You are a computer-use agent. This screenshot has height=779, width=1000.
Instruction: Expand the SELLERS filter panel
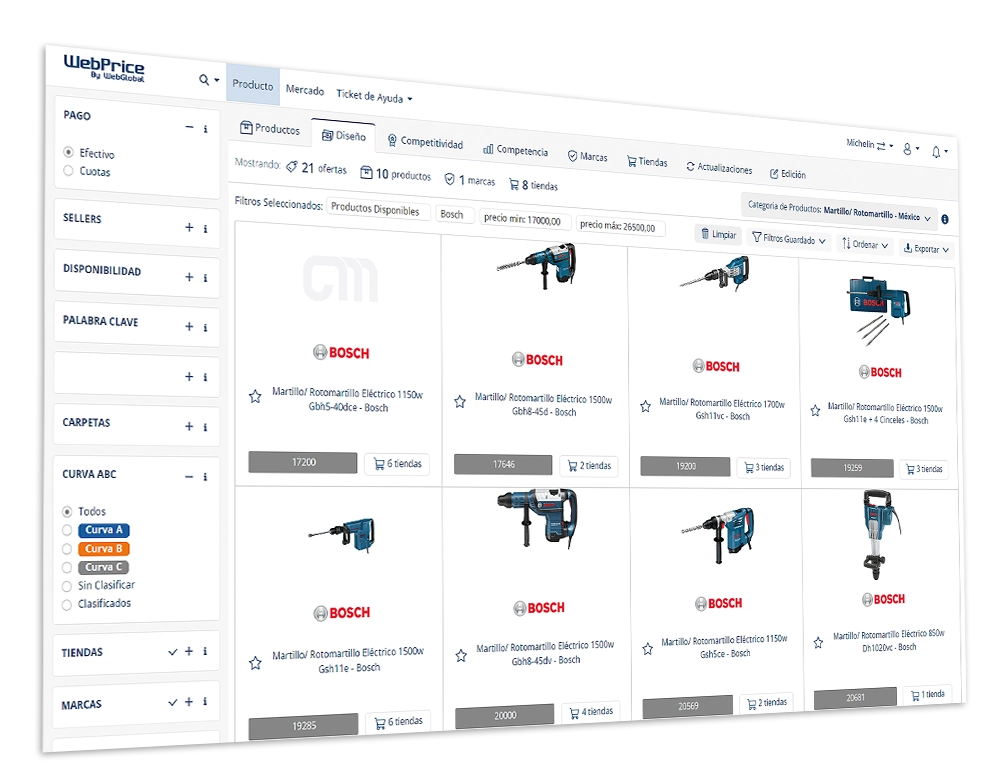click(189, 227)
